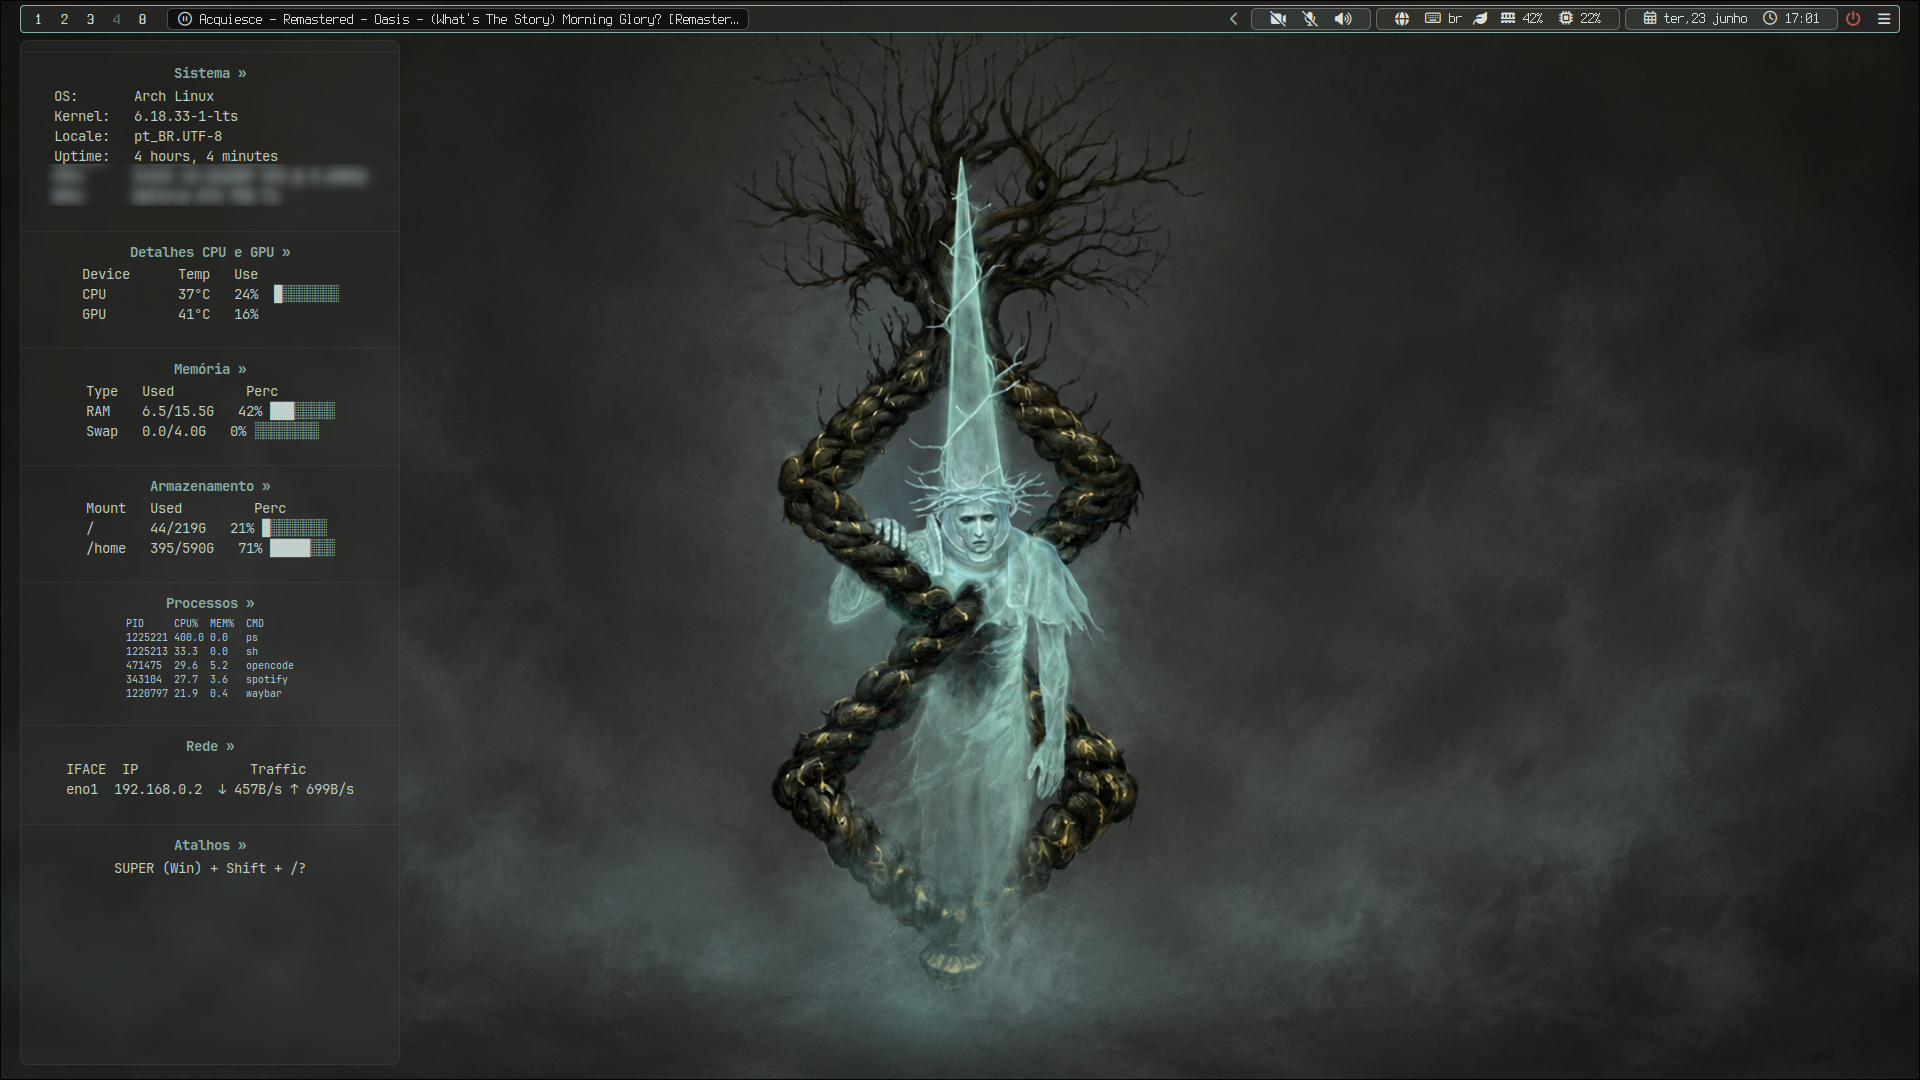
Task: Click the leaf power profile icon
Action: [x=1480, y=19]
